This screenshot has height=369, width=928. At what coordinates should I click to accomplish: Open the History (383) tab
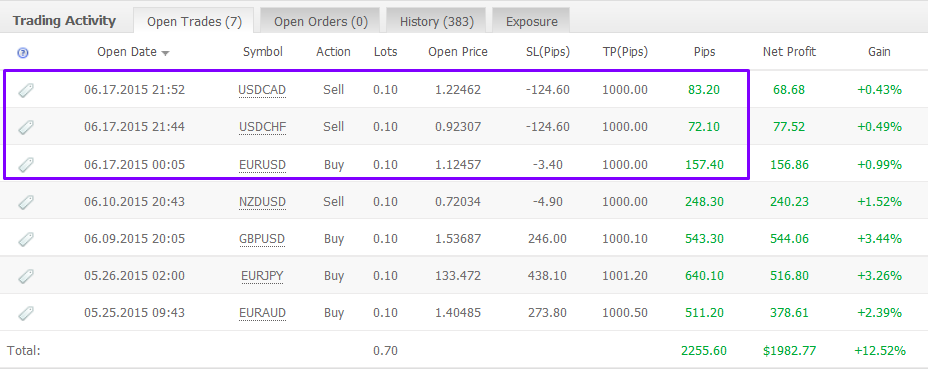coord(437,21)
